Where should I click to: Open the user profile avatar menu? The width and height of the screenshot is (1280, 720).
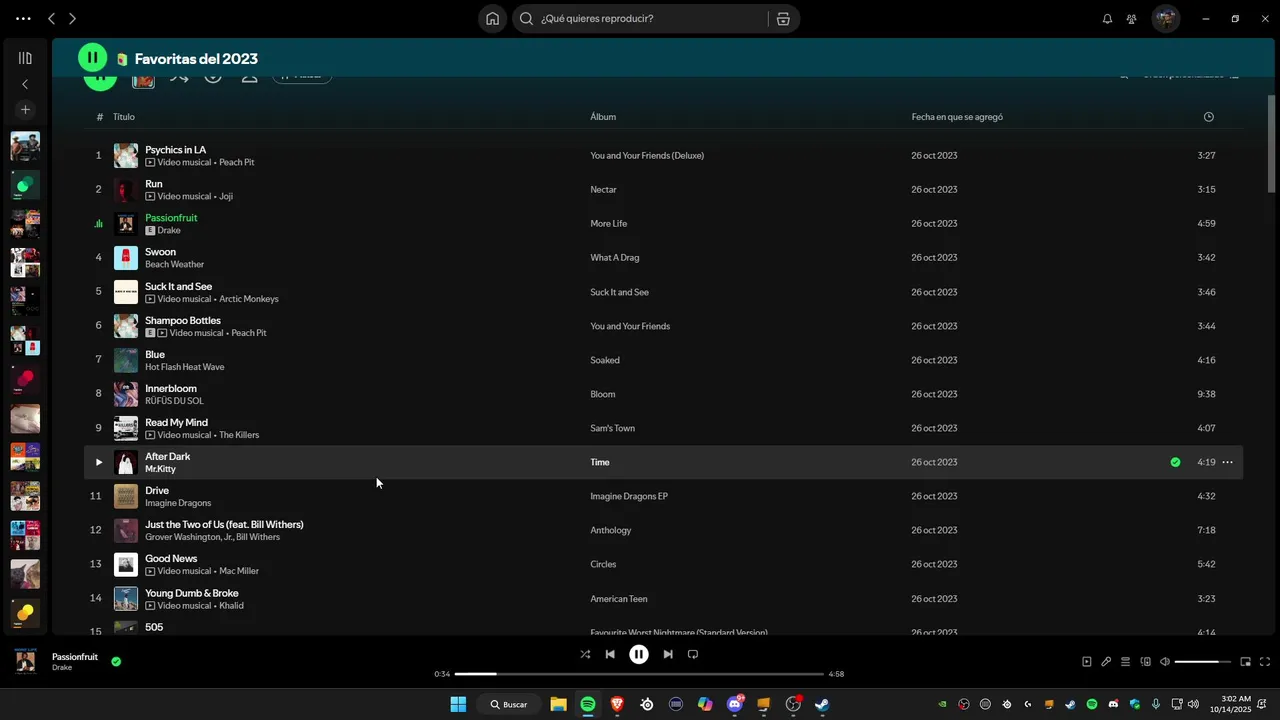click(1166, 18)
